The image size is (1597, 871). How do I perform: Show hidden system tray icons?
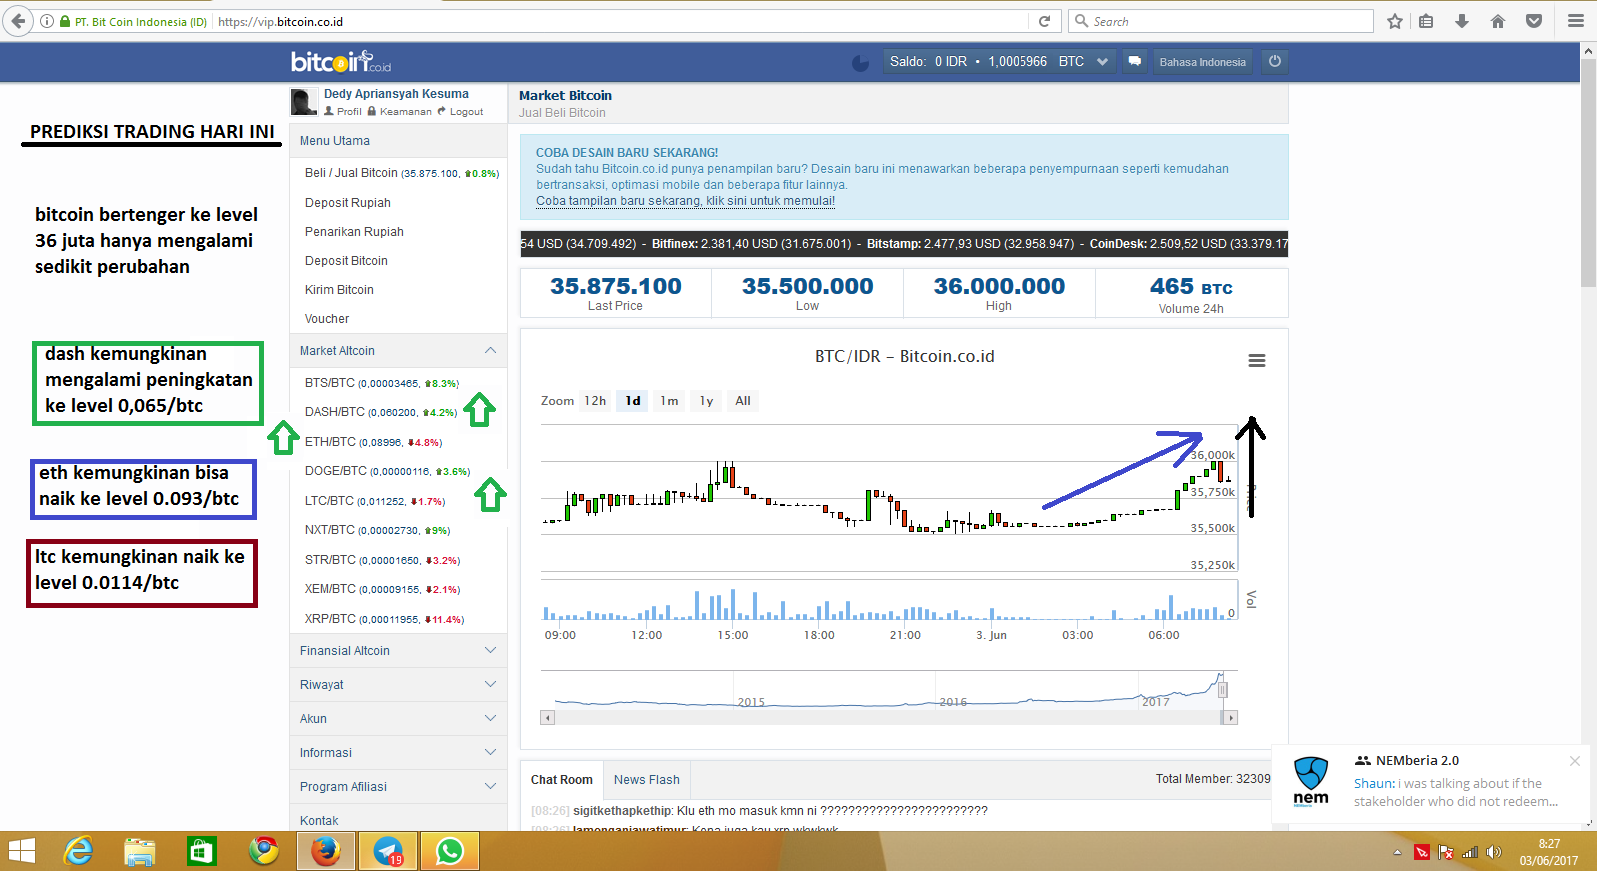pos(1397,853)
